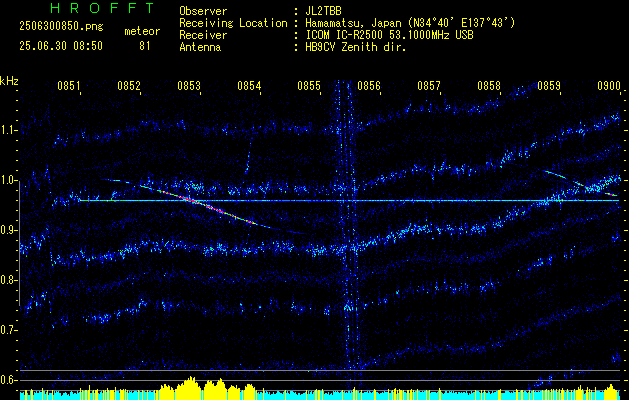This screenshot has height=400, width=629.
Task: Click the meteor count 81
Action: coord(144,46)
